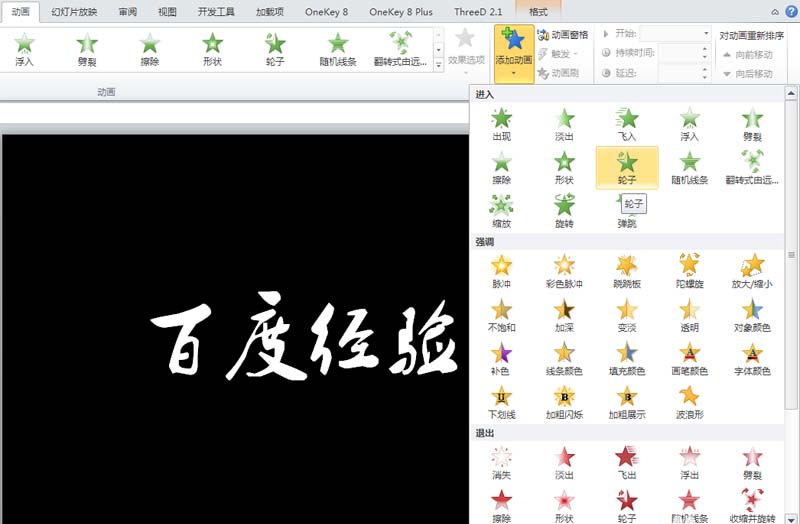Apply 擦除 from the ribbon gallery
Viewport: 800px width, 524px height.
click(x=149, y=49)
